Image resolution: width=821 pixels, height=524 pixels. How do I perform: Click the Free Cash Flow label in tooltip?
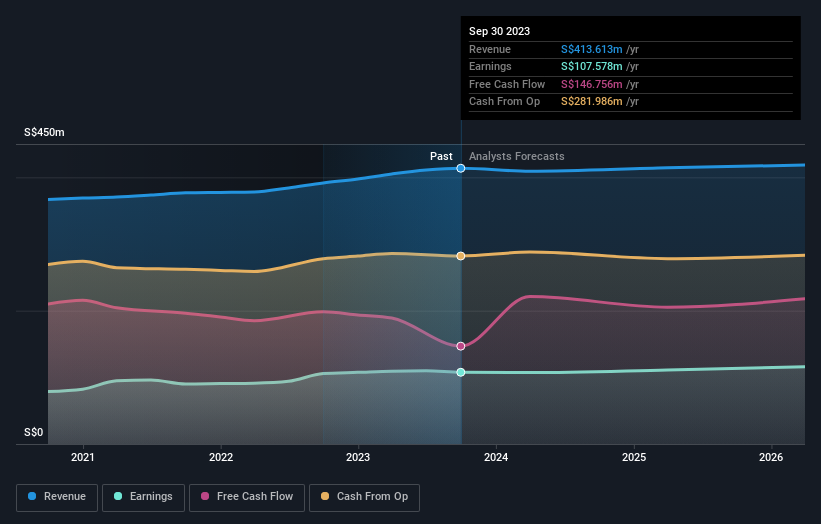click(507, 84)
